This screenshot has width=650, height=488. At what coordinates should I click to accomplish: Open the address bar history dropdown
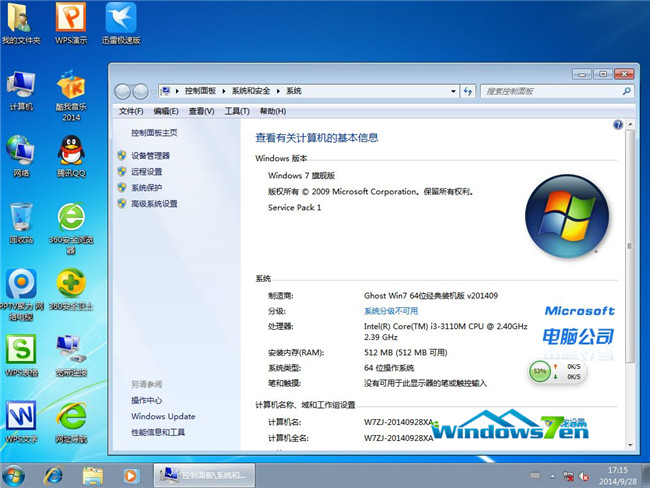click(x=454, y=91)
